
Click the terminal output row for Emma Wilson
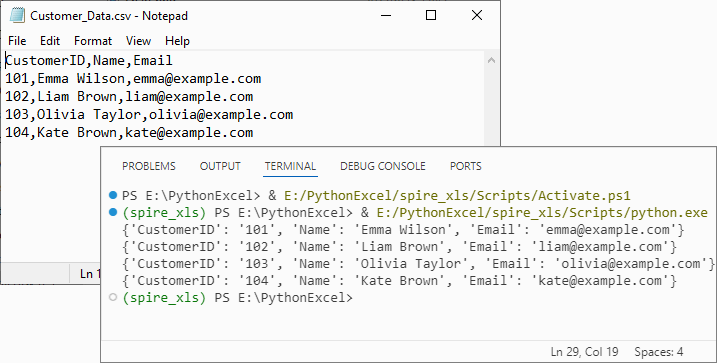coord(403,230)
